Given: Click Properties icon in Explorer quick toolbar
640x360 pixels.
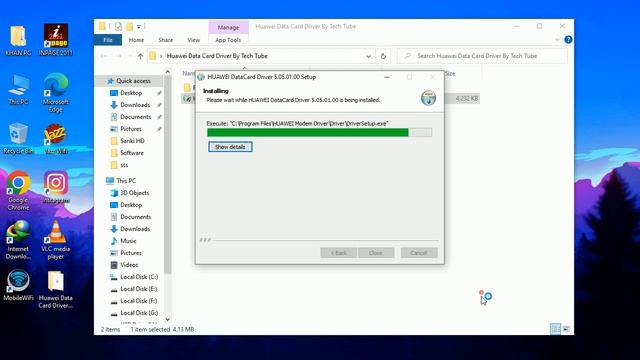Looking at the screenshot, I should pyautogui.click(x=118, y=27).
